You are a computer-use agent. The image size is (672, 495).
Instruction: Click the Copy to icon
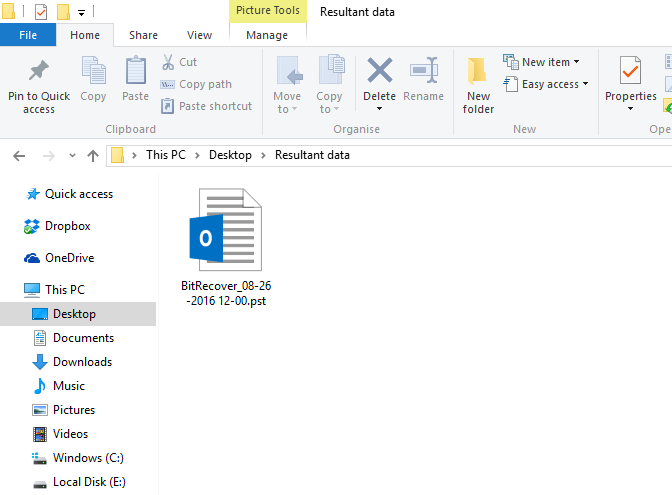[x=331, y=70]
